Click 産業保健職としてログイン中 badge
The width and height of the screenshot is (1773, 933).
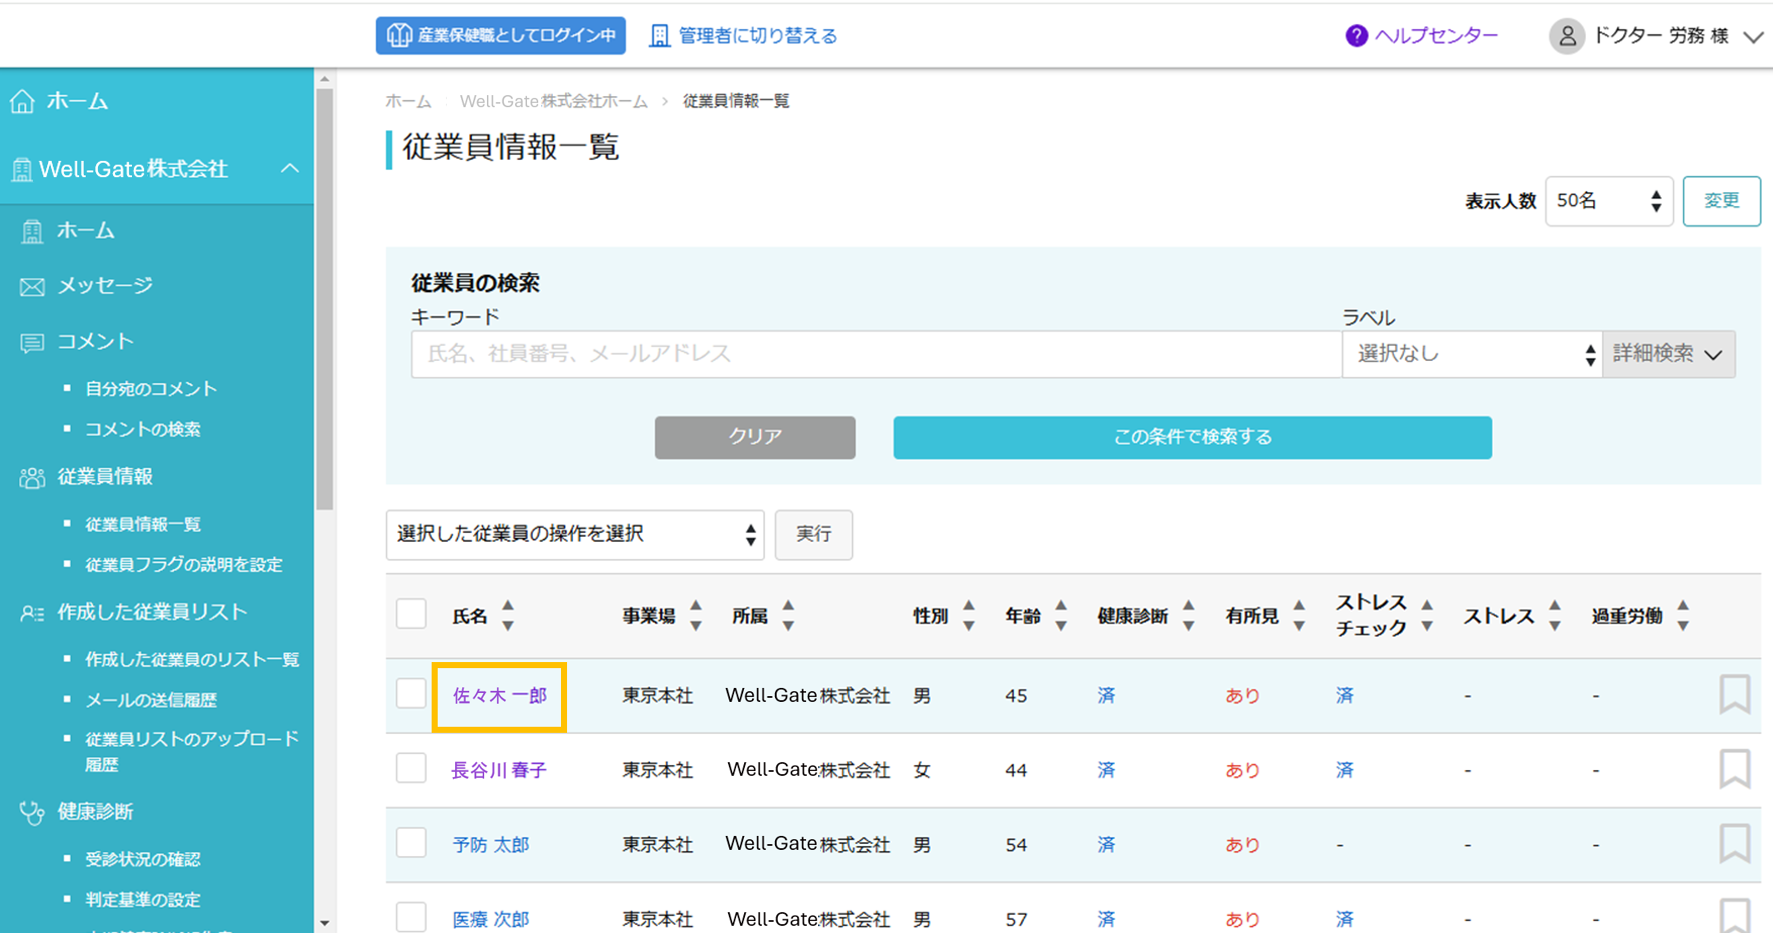click(501, 35)
